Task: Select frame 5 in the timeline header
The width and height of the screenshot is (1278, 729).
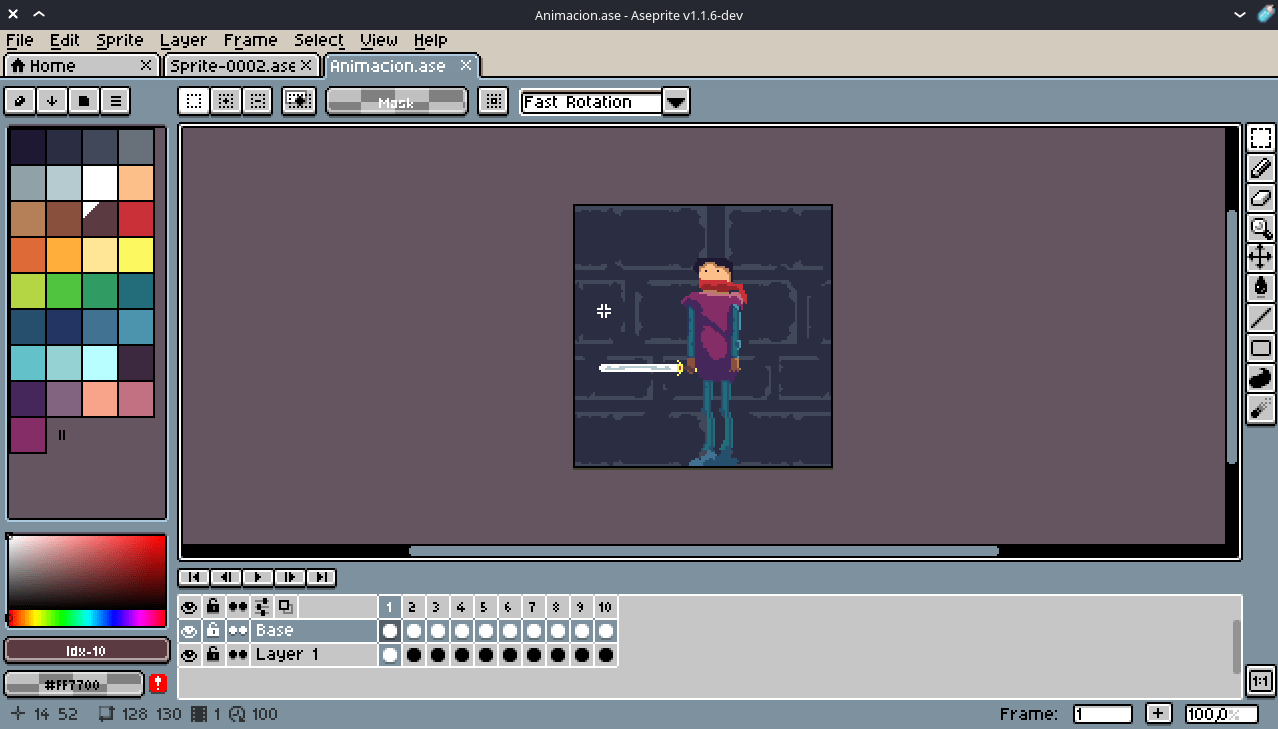Action: (484, 607)
